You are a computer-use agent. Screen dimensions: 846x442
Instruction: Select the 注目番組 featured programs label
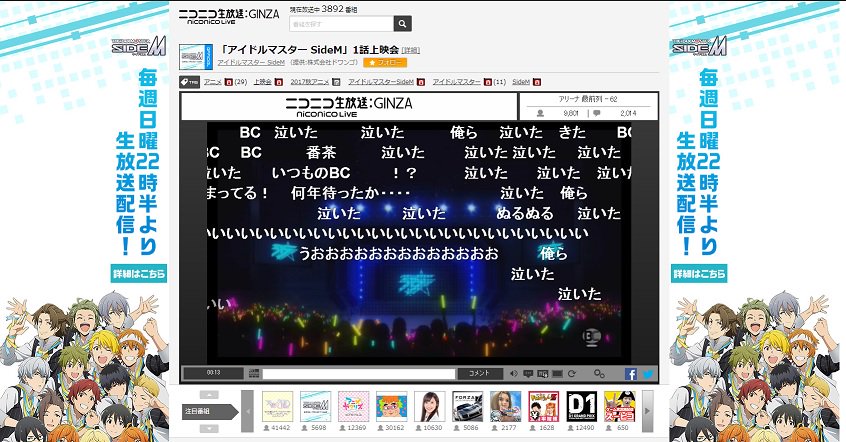(x=209, y=412)
